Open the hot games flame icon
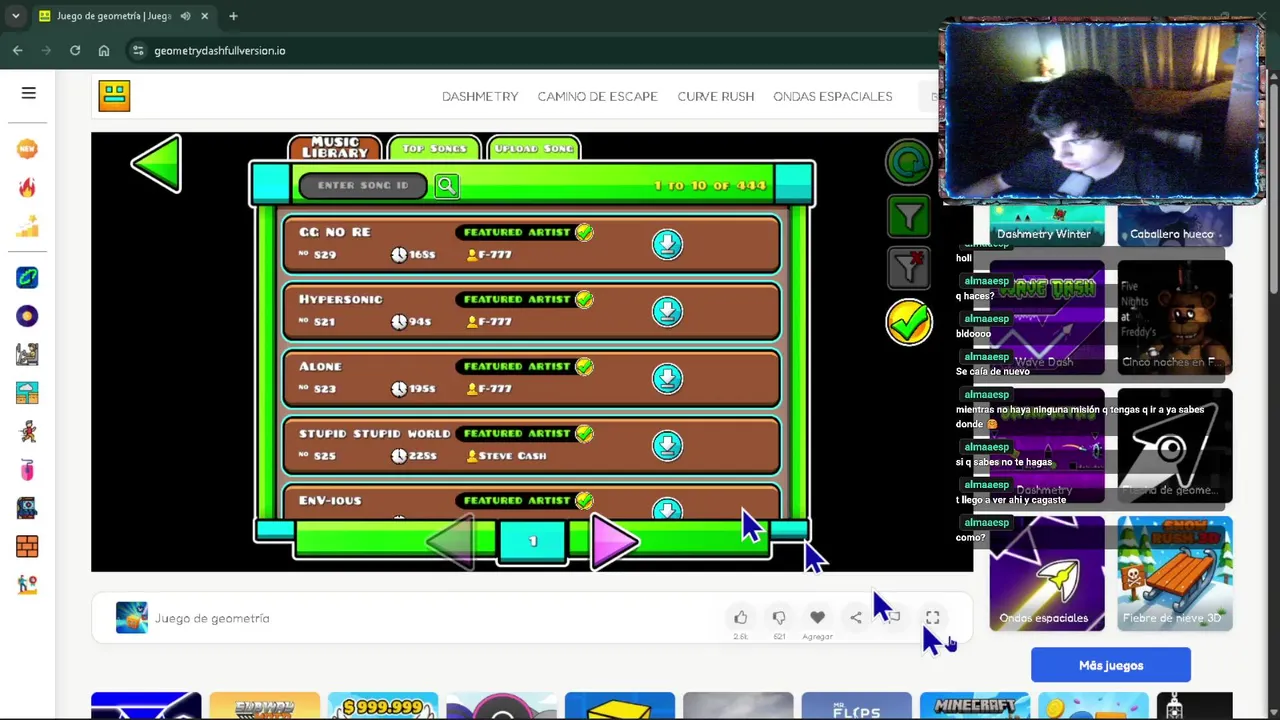 [x=27, y=188]
